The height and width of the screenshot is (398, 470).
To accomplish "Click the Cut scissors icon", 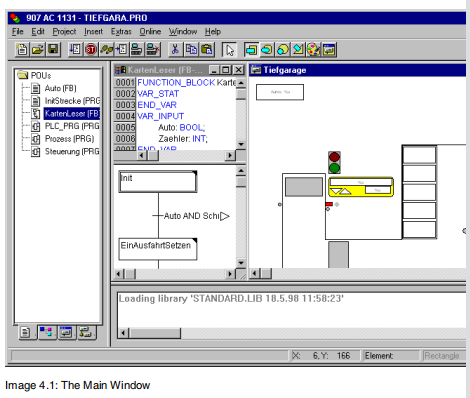I will click(x=175, y=50).
